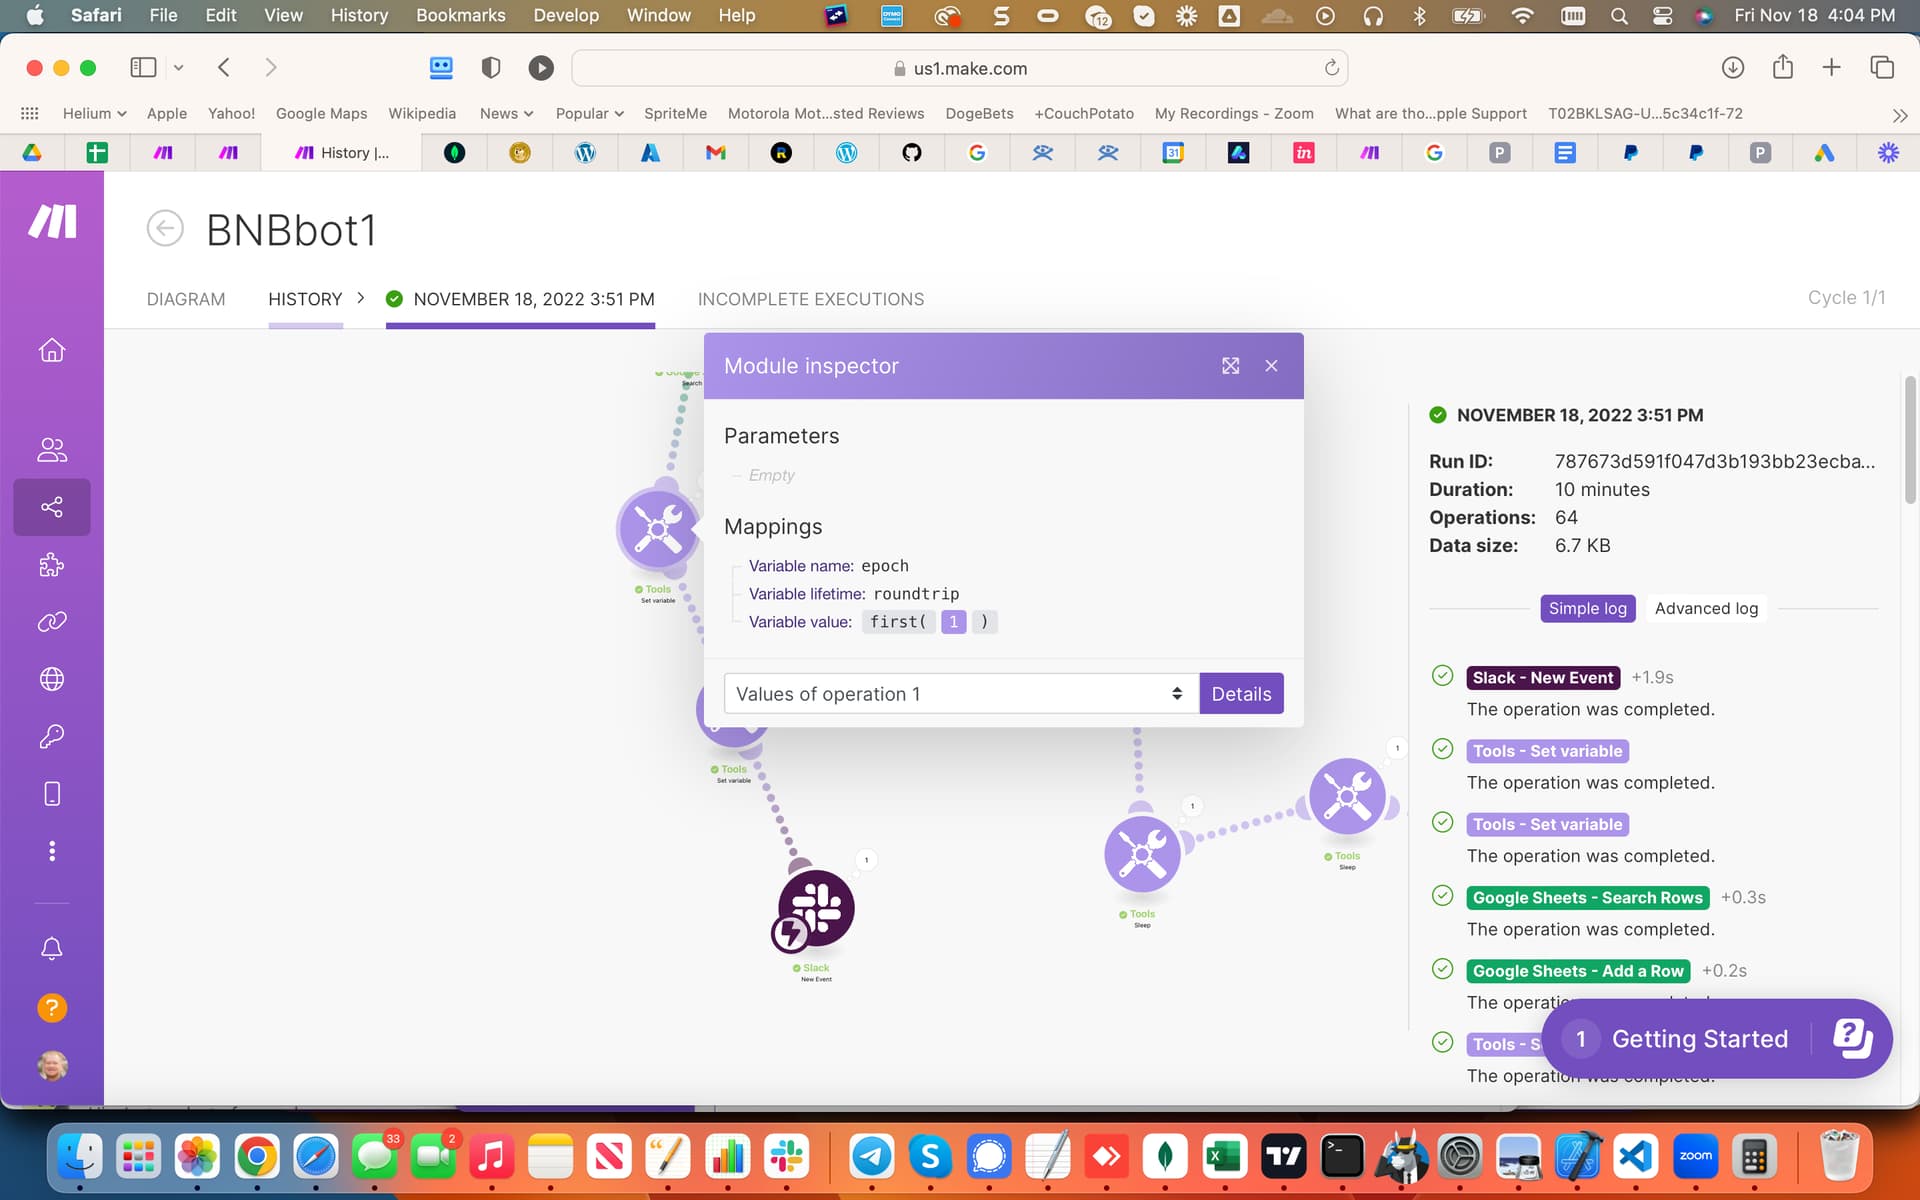This screenshot has height=1200, width=1920.
Task: Switch to Advanced log view
Action: coord(1705,608)
